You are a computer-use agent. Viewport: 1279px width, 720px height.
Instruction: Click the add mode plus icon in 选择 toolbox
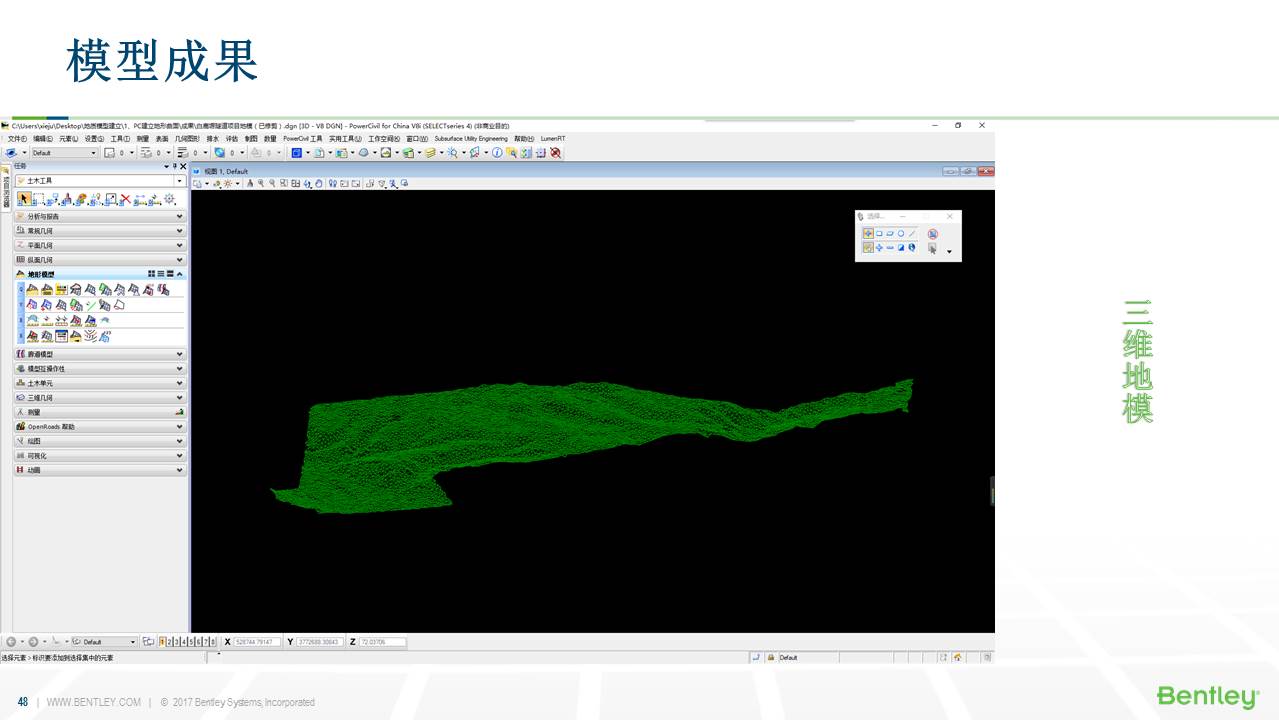click(x=879, y=248)
